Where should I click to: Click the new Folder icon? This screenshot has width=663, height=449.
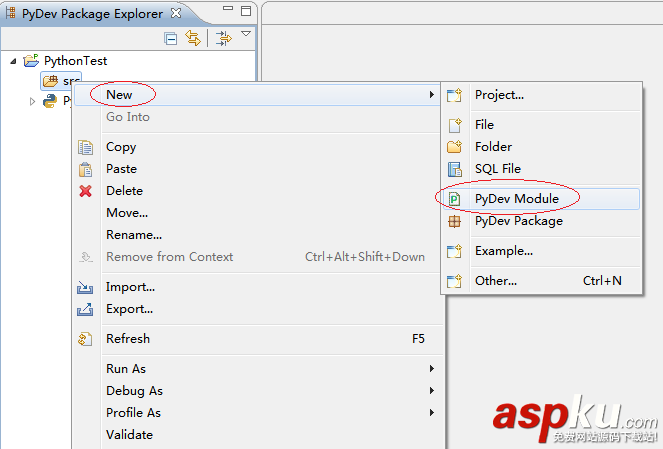pyautogui.click(x=455, y=147)
